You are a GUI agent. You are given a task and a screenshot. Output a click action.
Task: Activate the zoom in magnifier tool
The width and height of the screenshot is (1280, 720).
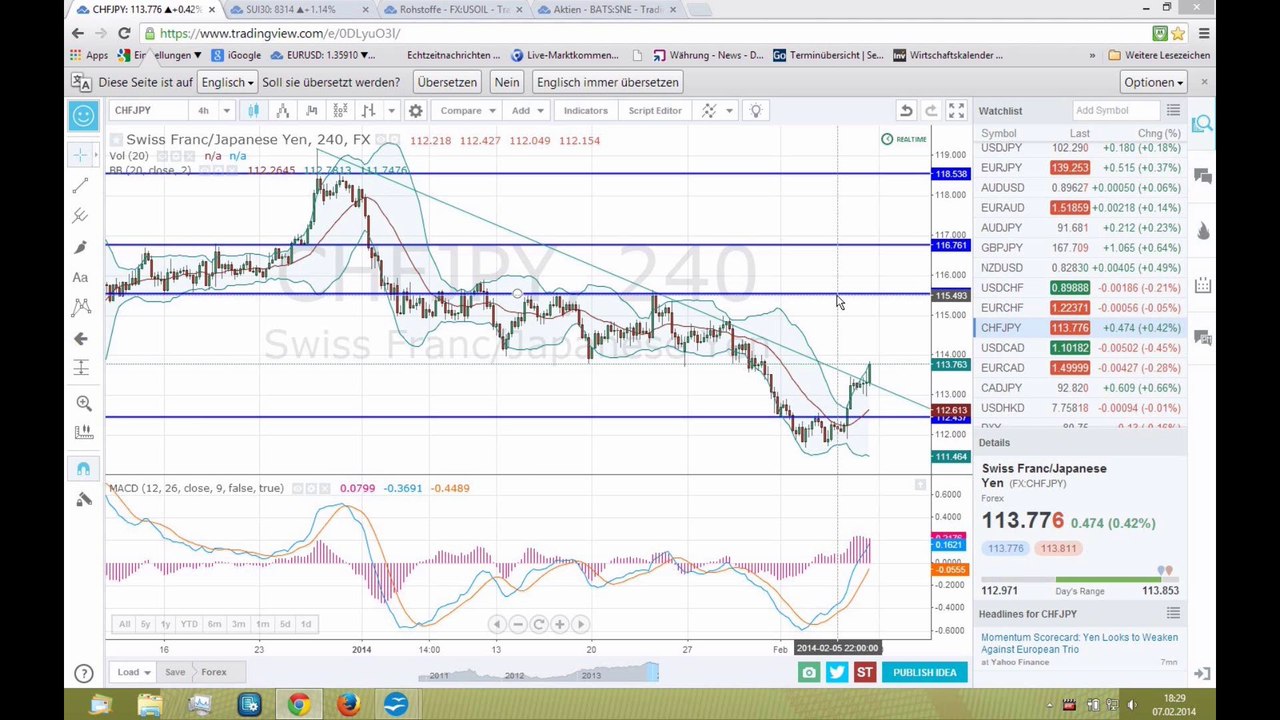[84, 403]
